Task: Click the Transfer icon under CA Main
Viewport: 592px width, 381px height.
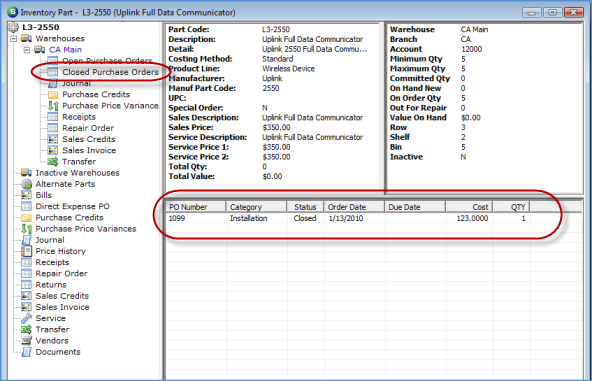Action: point(52,162)
